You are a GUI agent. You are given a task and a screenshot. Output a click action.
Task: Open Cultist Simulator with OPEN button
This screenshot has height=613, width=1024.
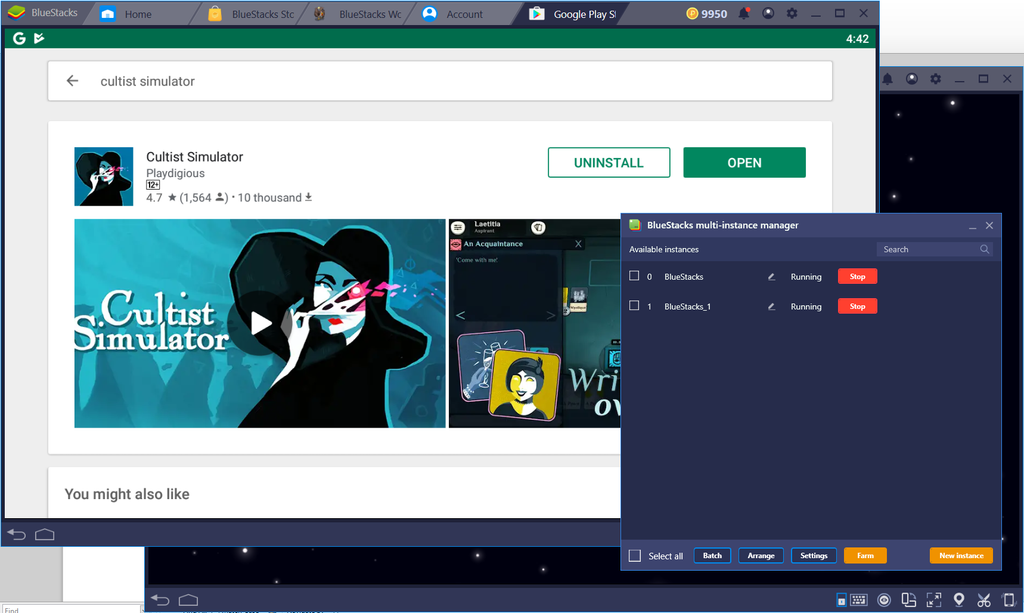pyautogui.click(x=744, y=162)
